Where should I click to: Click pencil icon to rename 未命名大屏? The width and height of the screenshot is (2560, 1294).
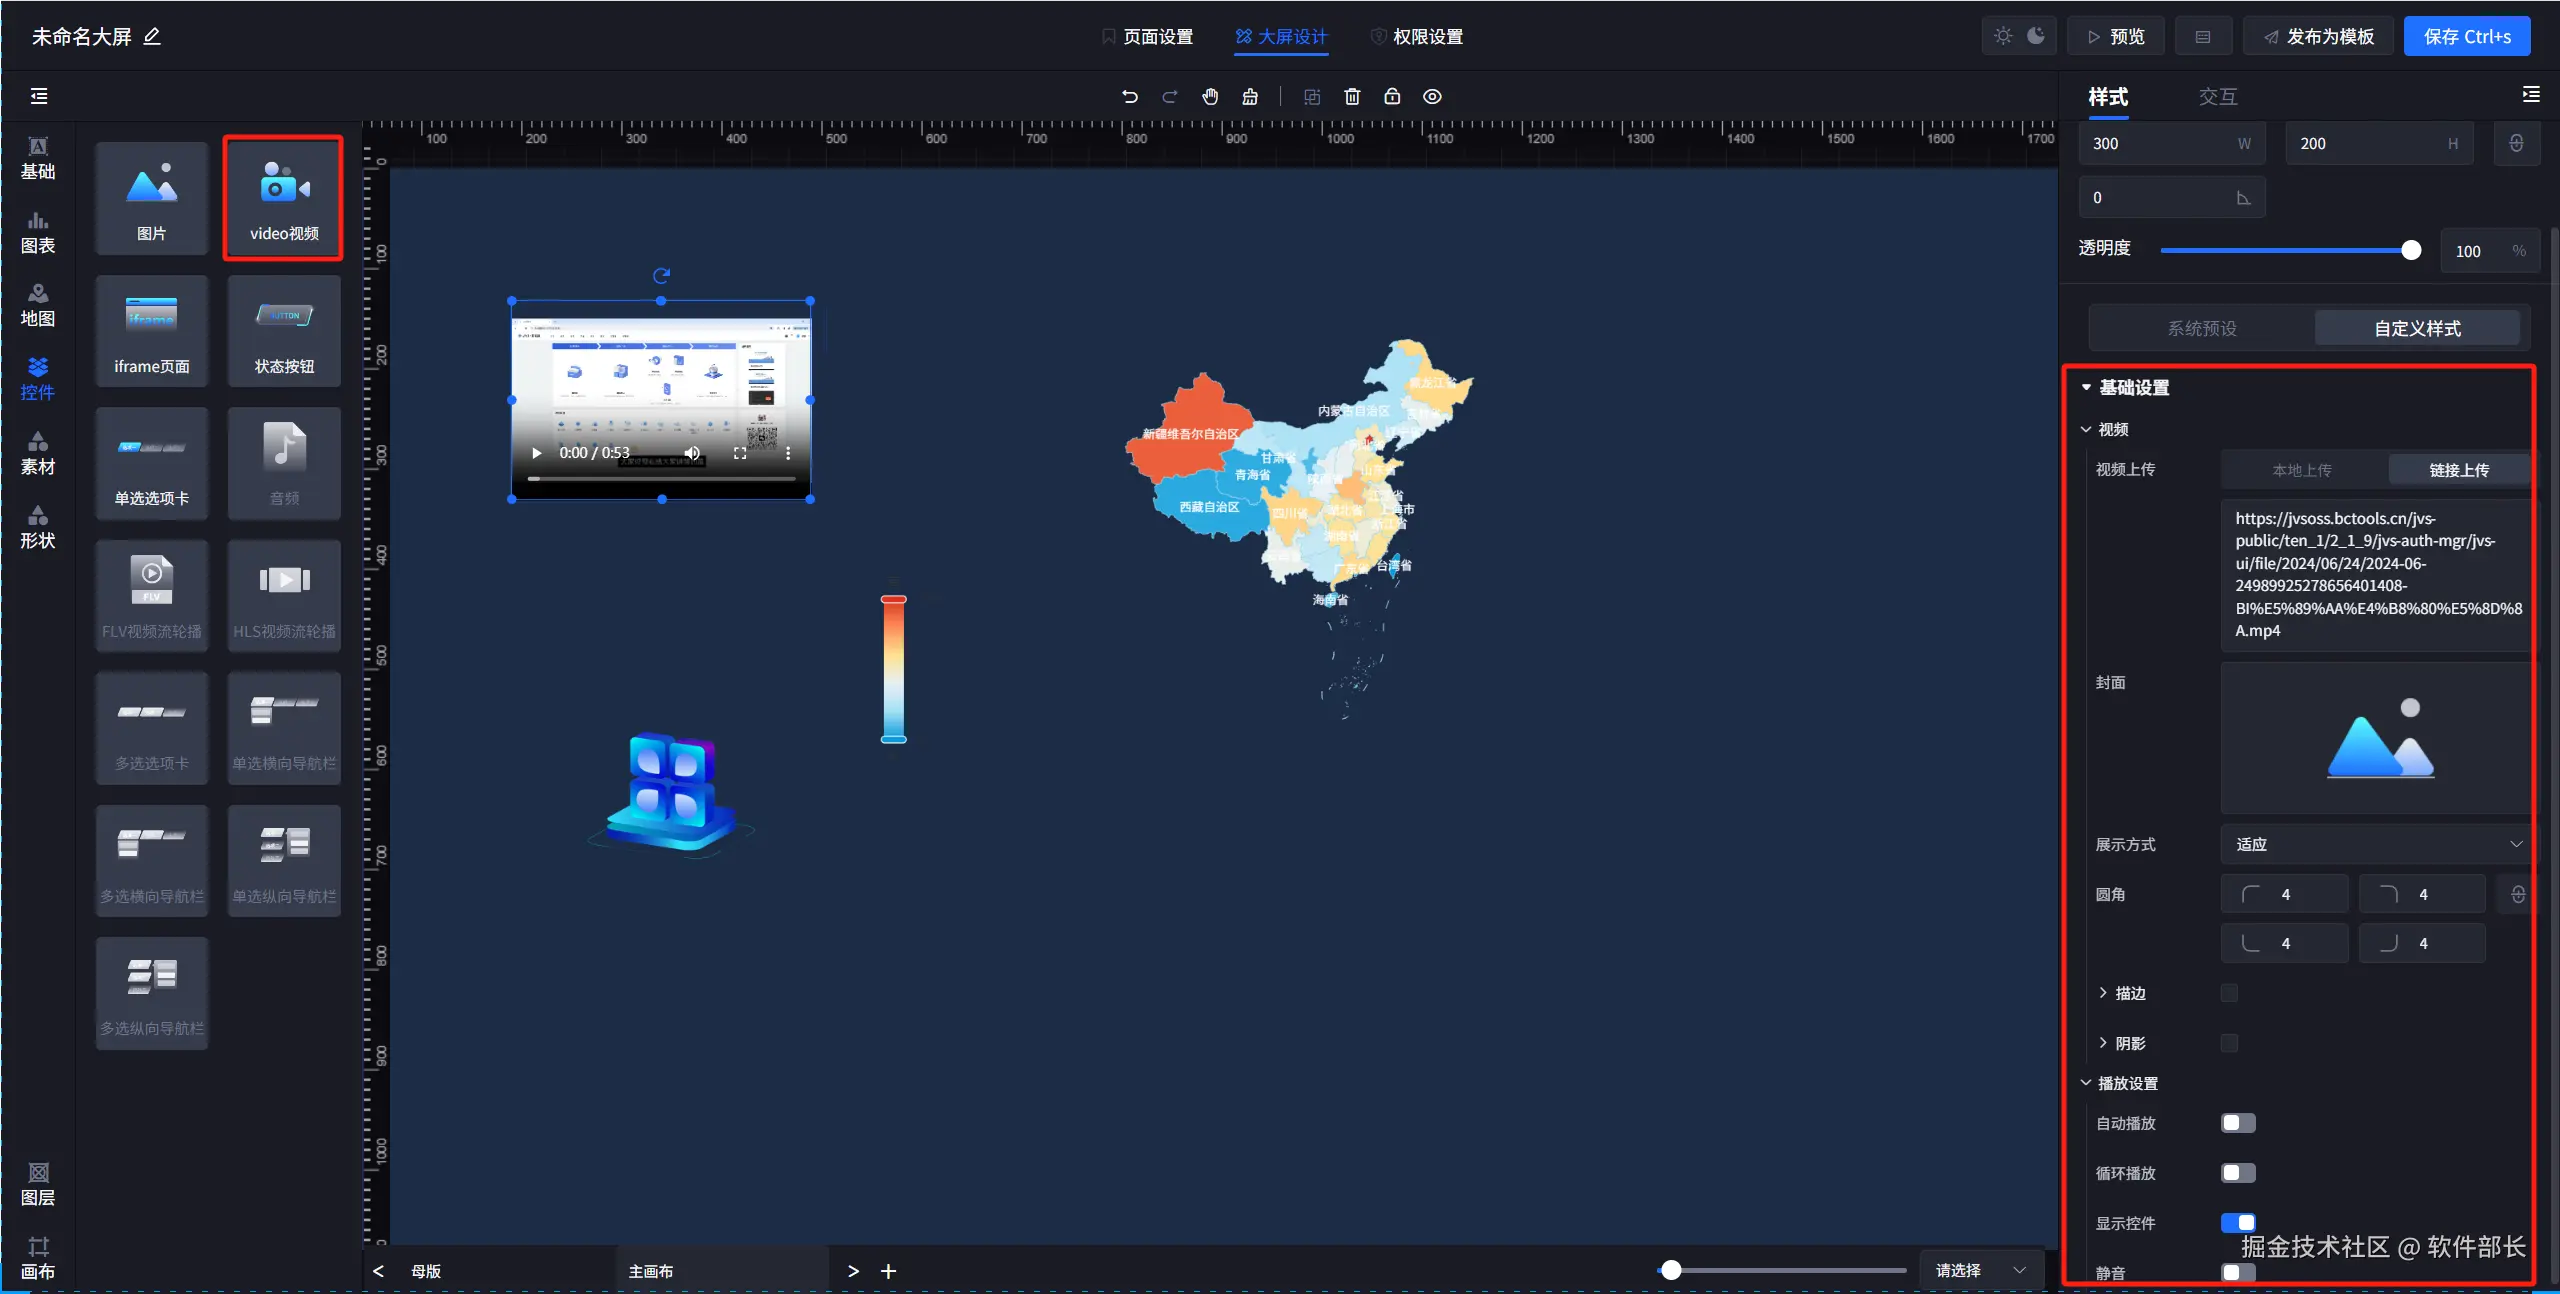coord(152,37)
